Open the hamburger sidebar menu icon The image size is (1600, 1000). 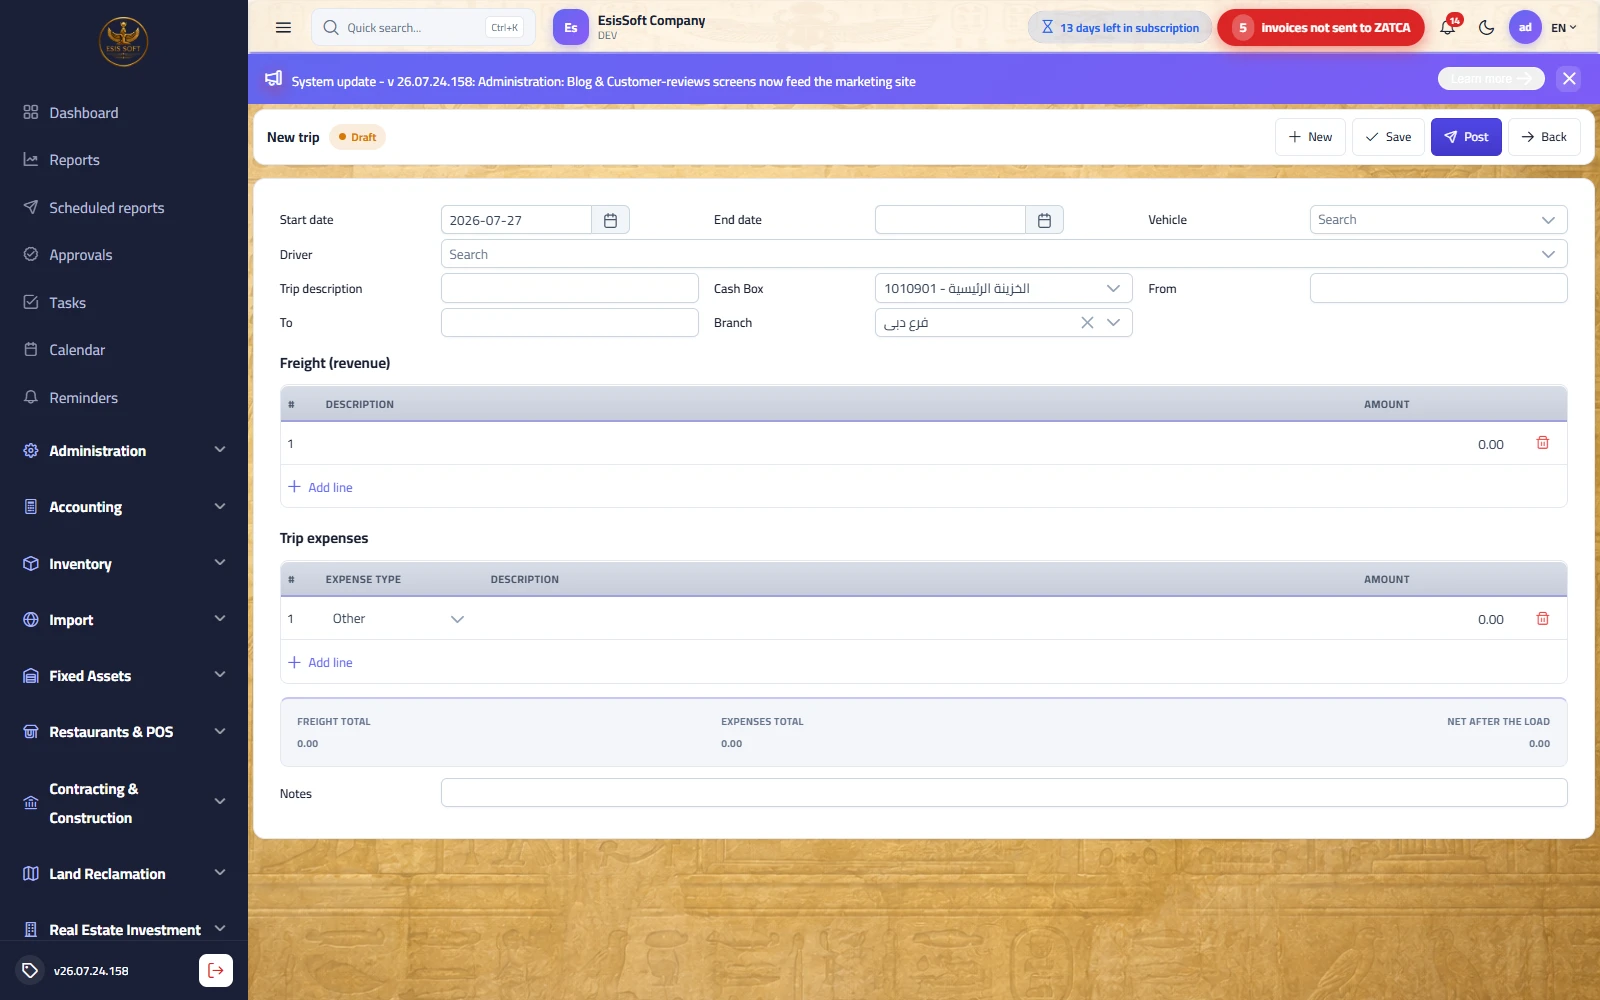point(283,28)
